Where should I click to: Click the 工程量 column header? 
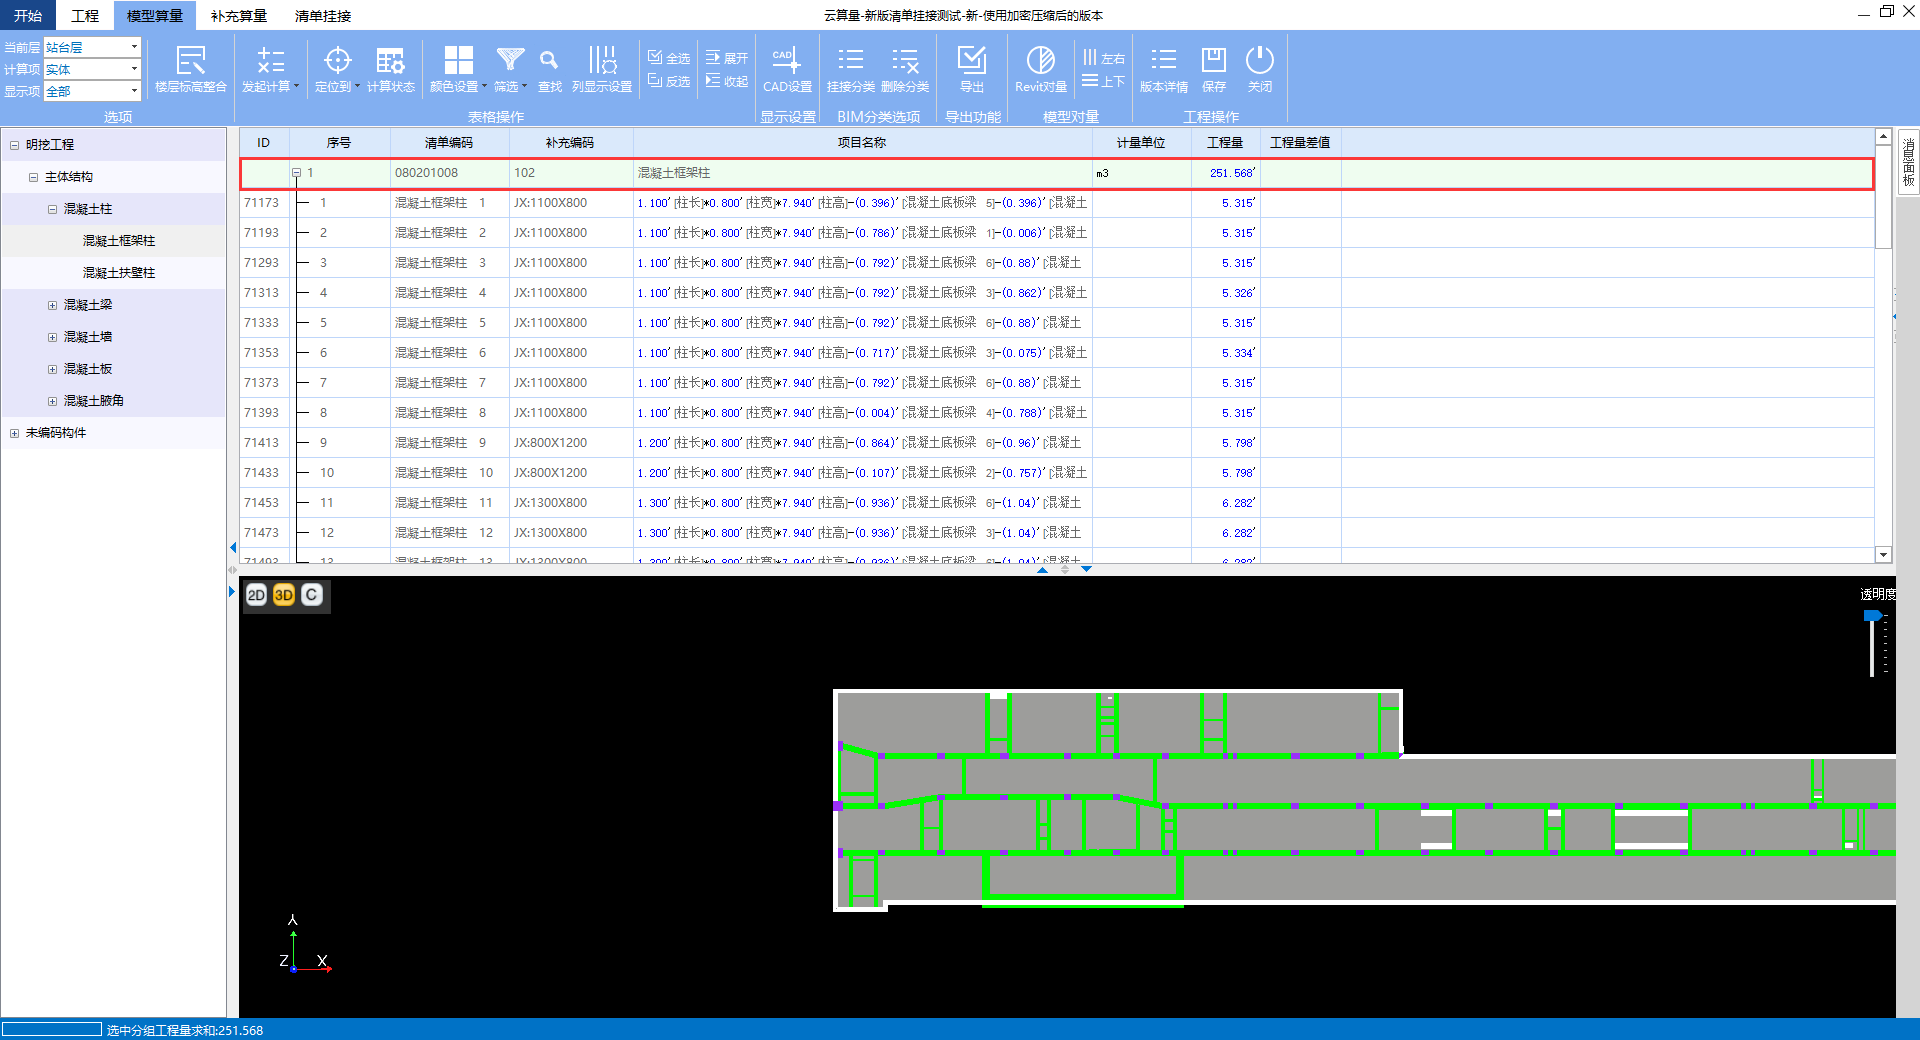(1225, 142)
